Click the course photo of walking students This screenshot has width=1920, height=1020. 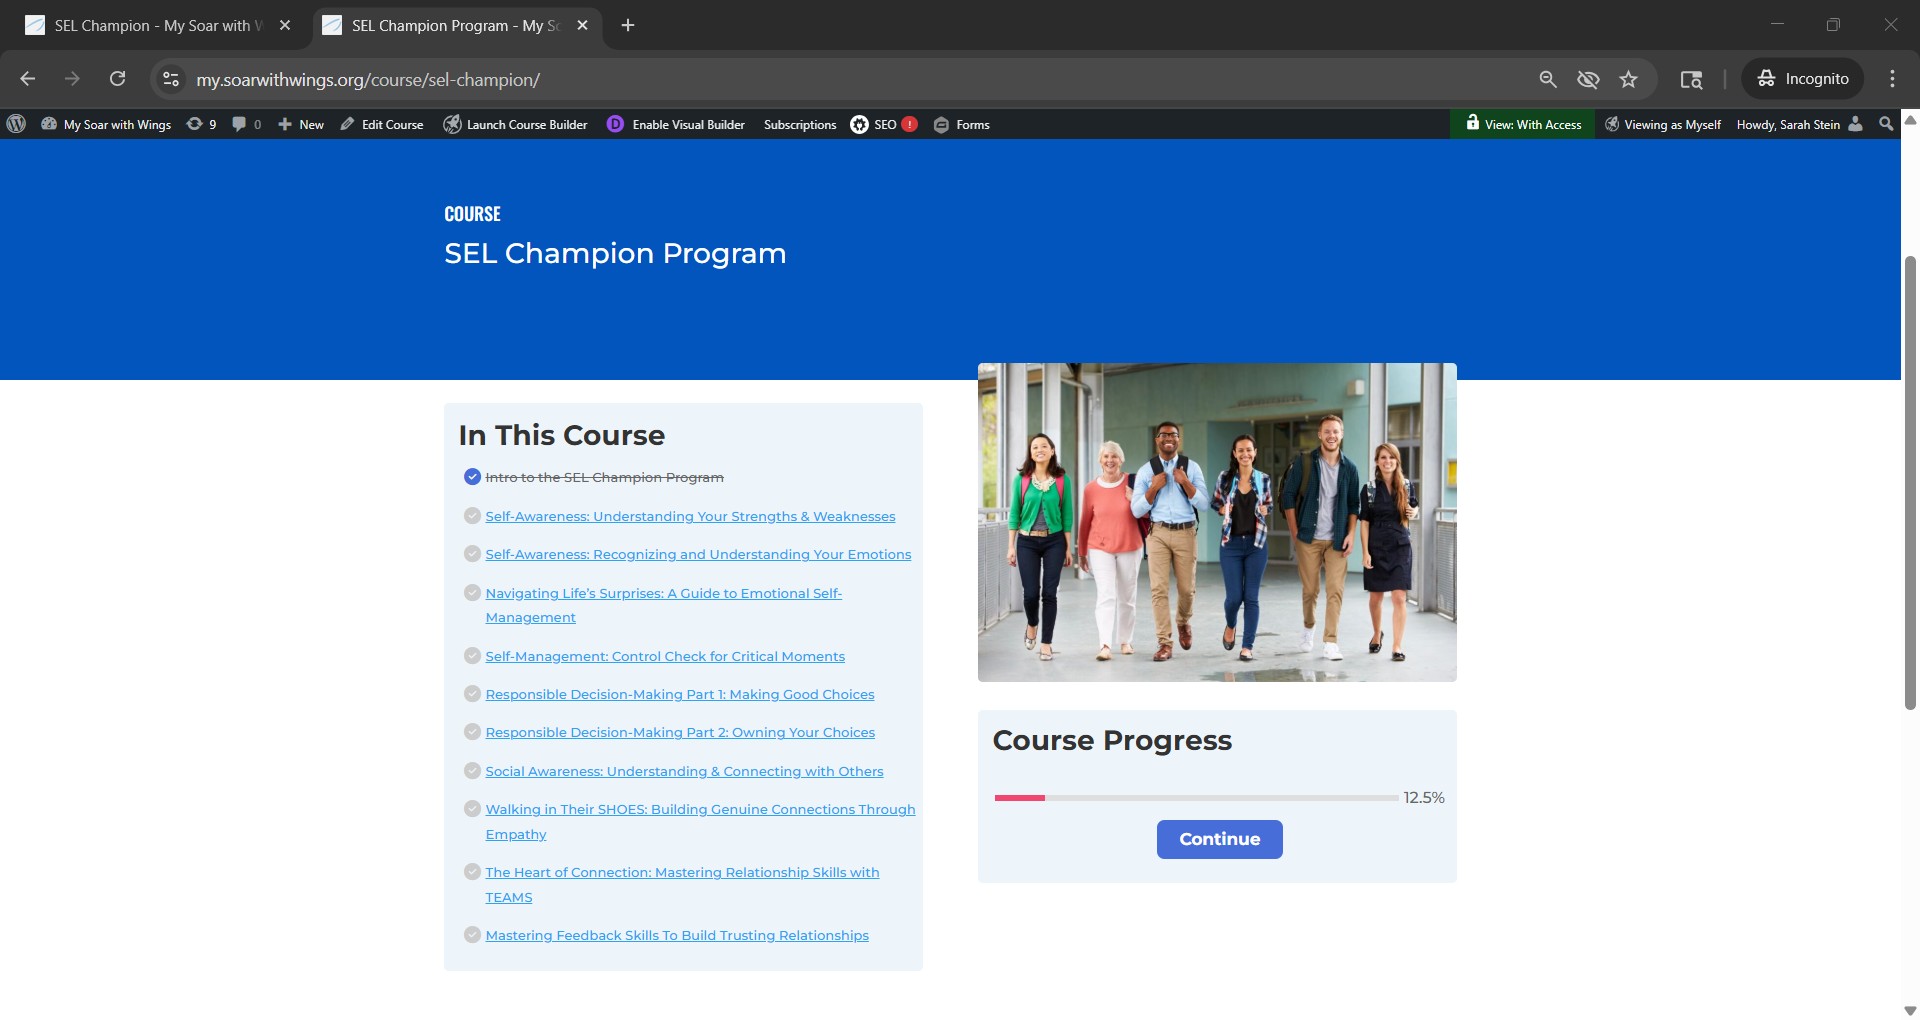point(1217,522)
